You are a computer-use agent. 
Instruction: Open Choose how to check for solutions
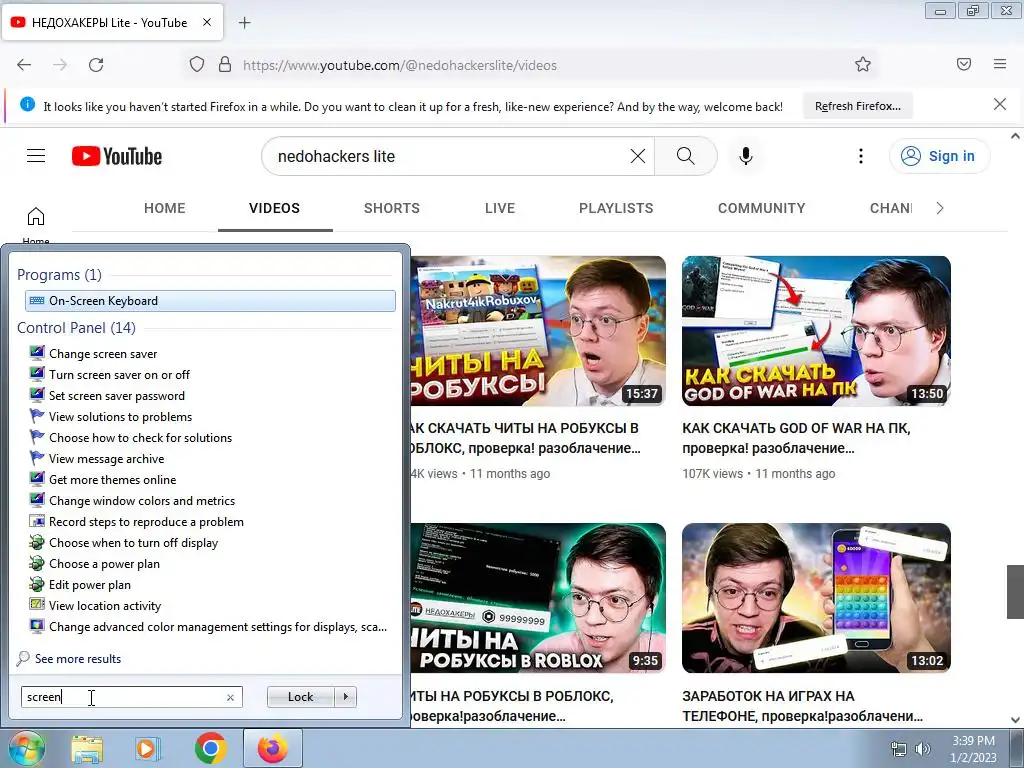coord(140,438)
